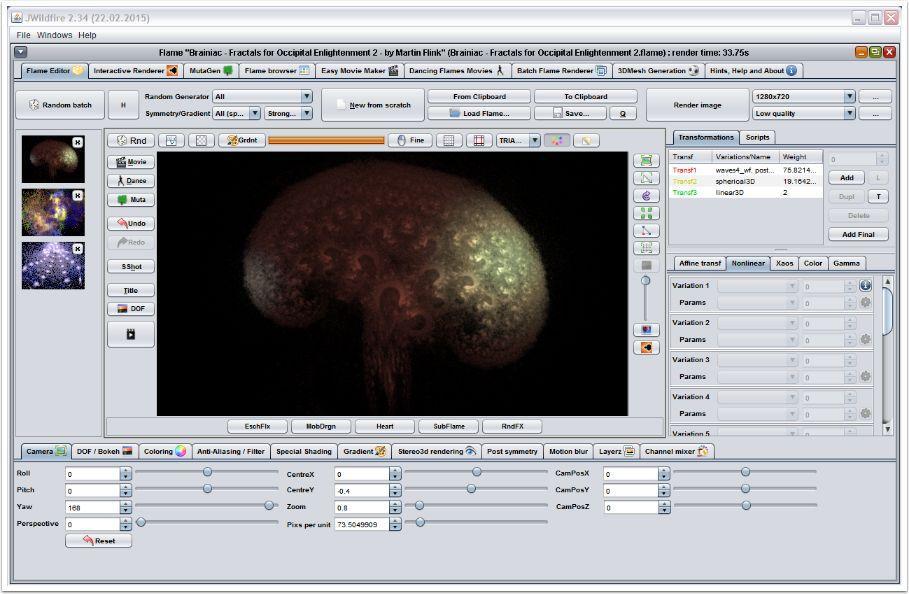Click the Load Flame... folder button
The height and width of the screenshot is (594, 909).
[x=479, y=113]
